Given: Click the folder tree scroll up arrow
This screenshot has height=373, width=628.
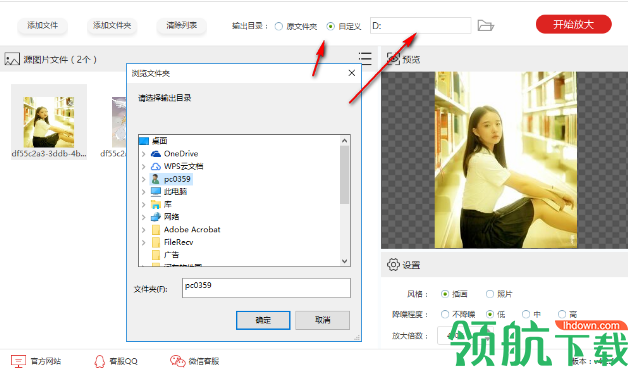Looking at the screenshot, I should click(344, 141).
